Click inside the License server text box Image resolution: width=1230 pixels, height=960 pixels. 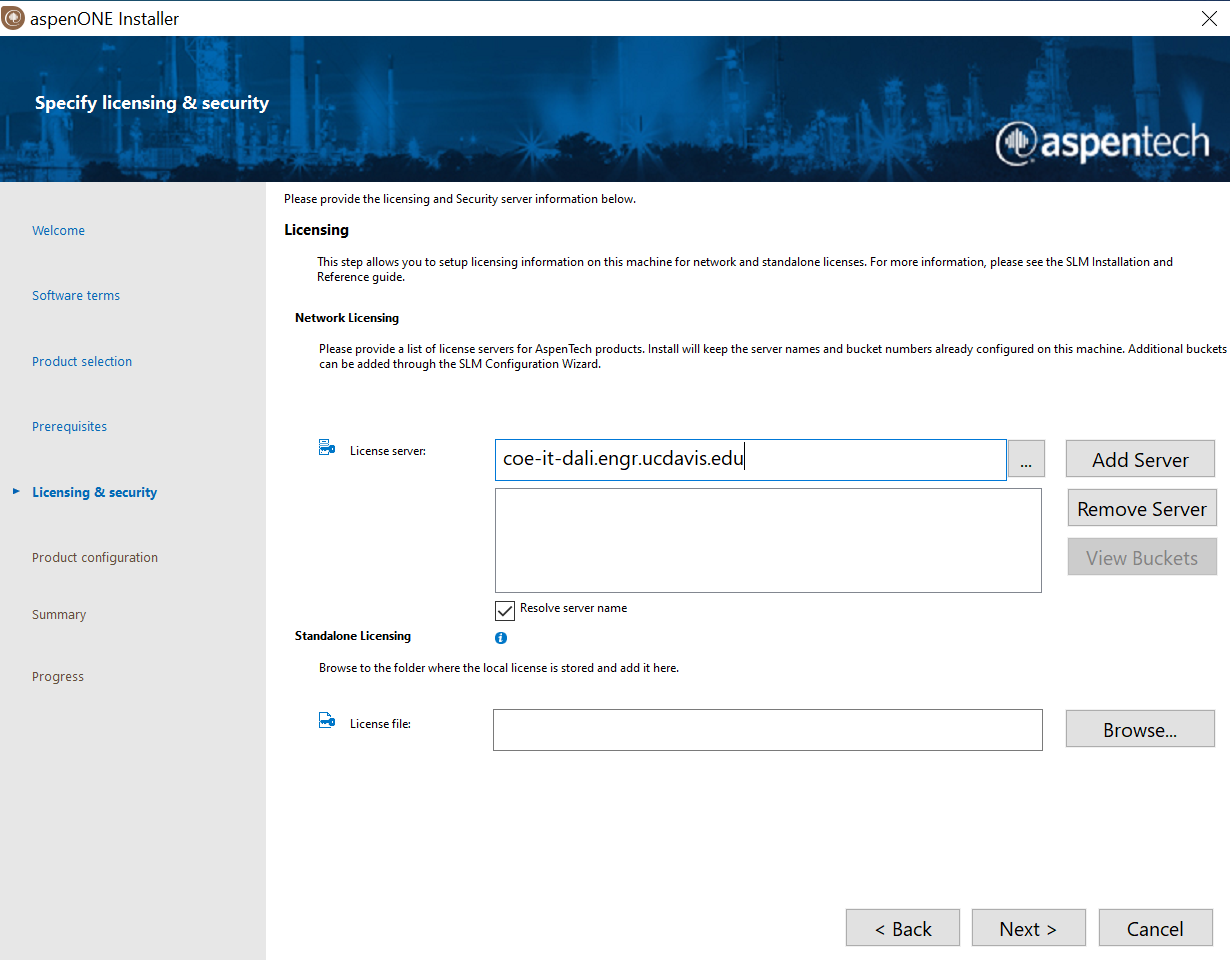click(750, 459)
